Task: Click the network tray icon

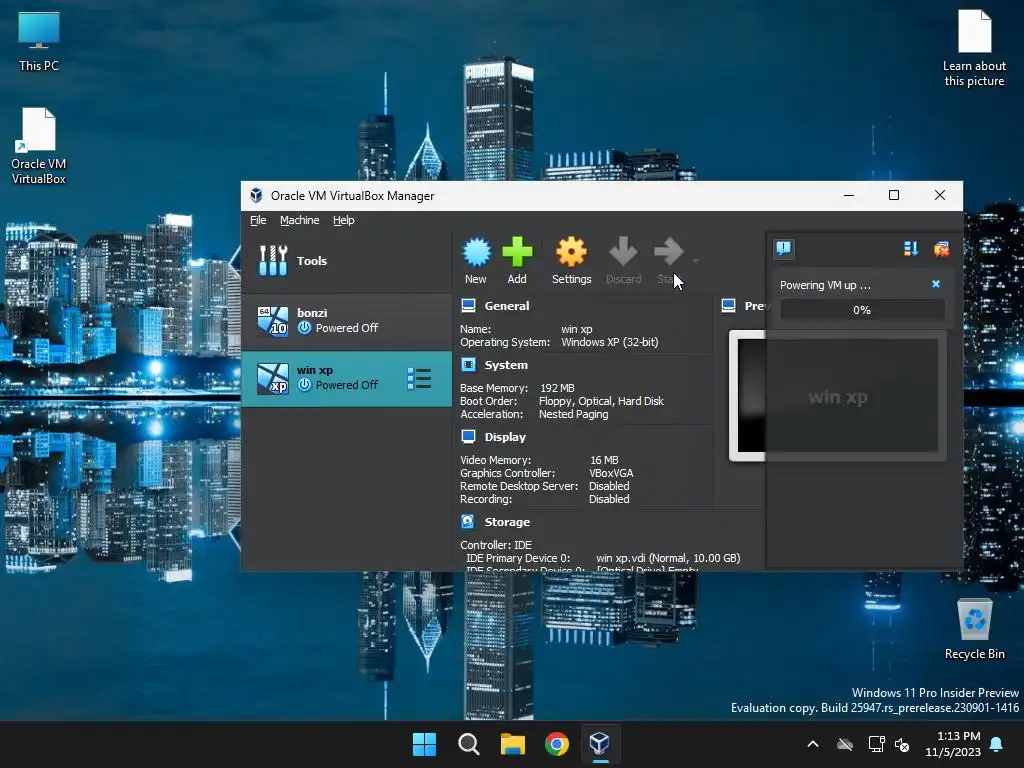Action: 876,744
